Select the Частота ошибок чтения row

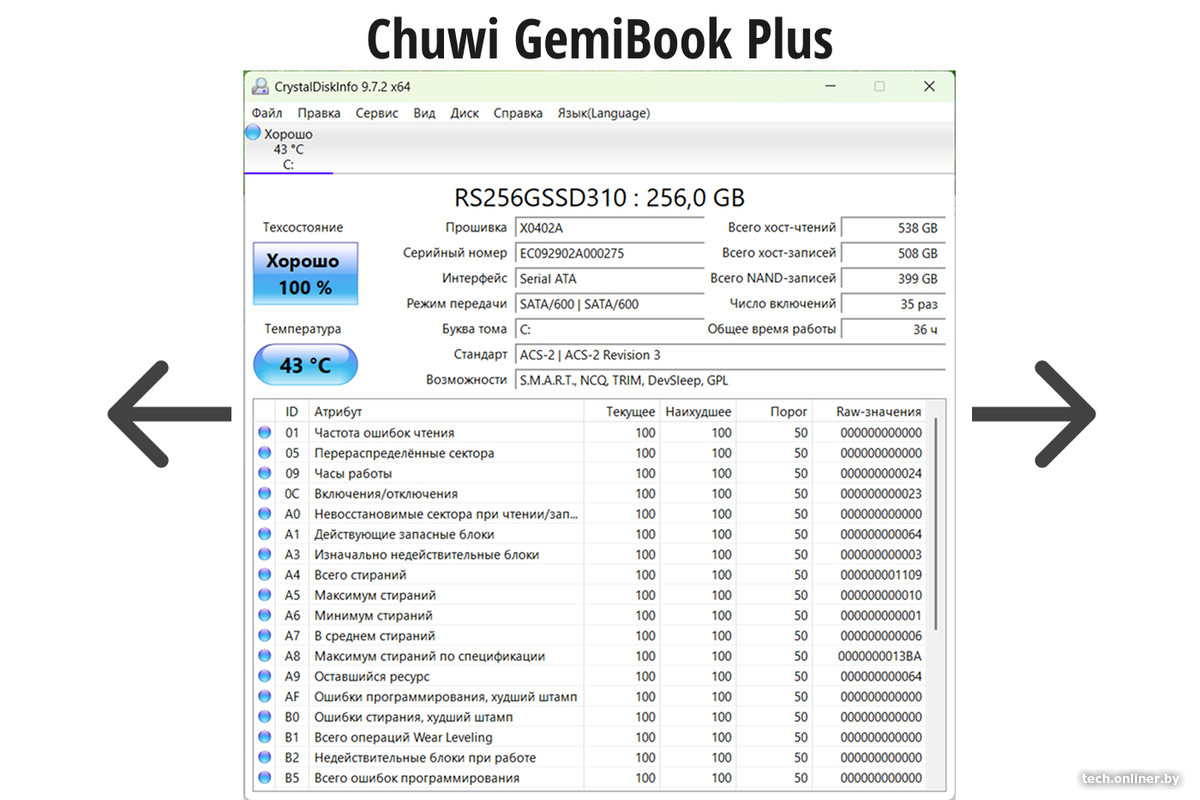pyautogui.click(x=590, y=433)
